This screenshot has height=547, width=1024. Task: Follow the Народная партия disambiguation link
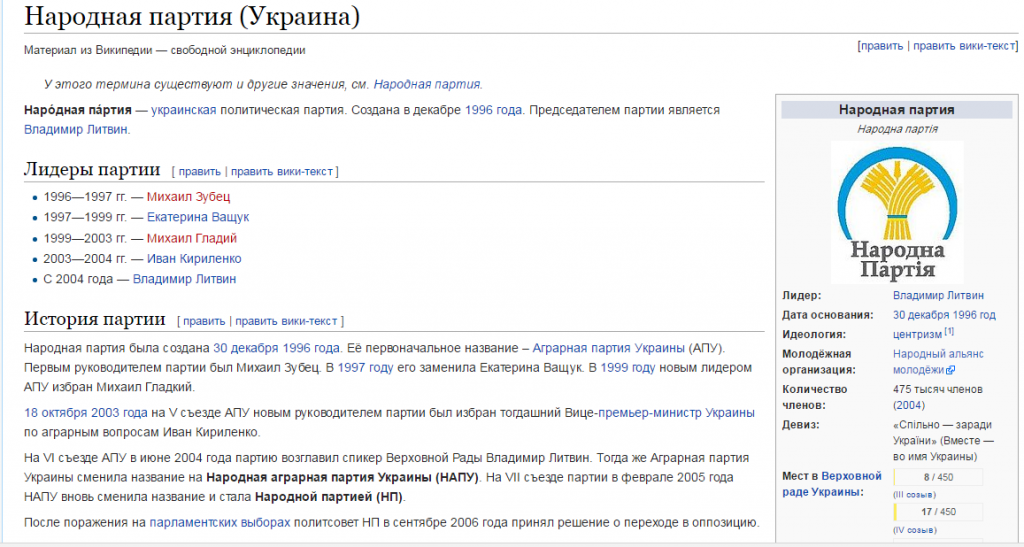pyautogui.click(x=427, y=85)
